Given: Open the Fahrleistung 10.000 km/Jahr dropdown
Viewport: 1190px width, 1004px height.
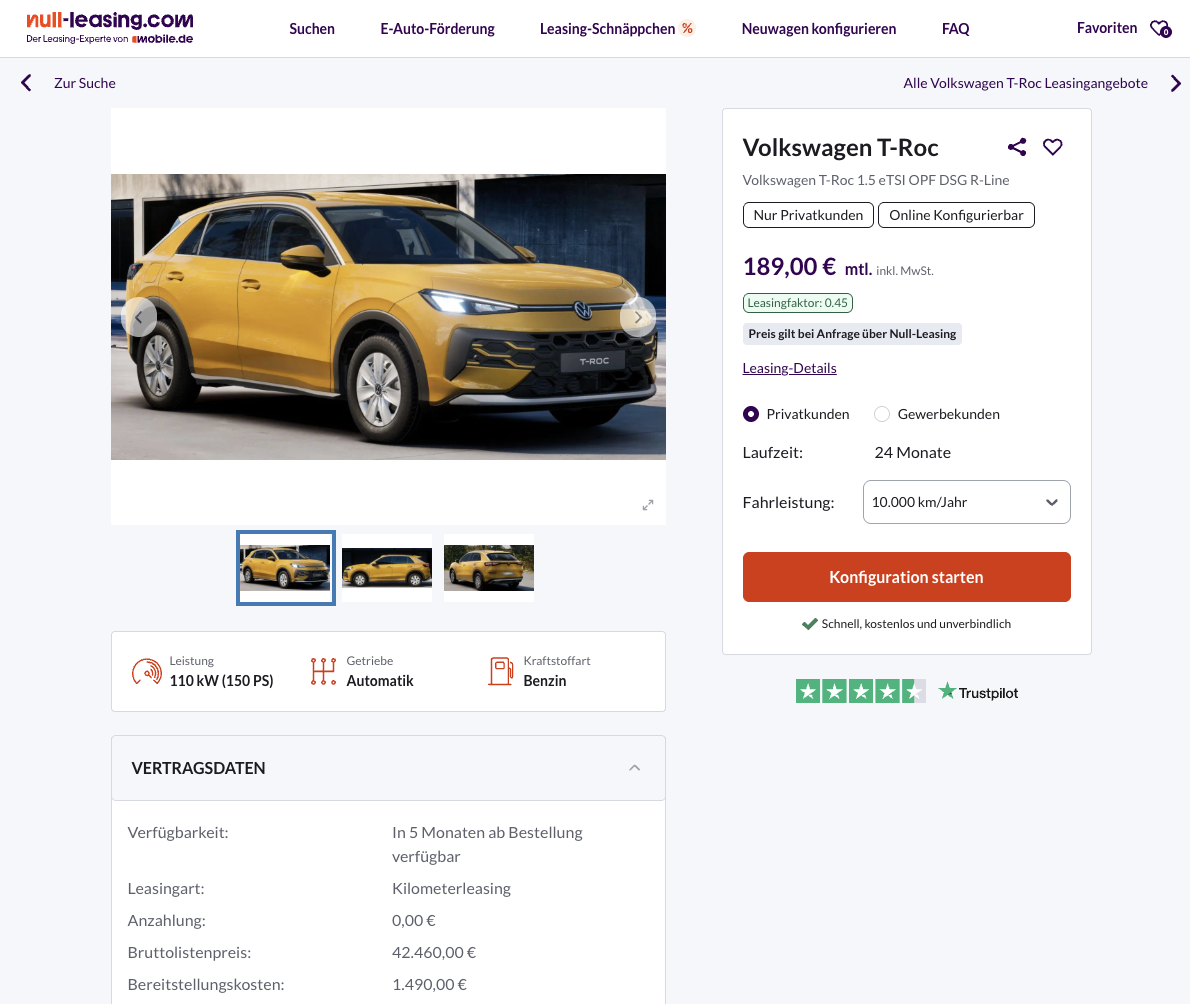Looking at the screenshot, I should pos(966,502).
